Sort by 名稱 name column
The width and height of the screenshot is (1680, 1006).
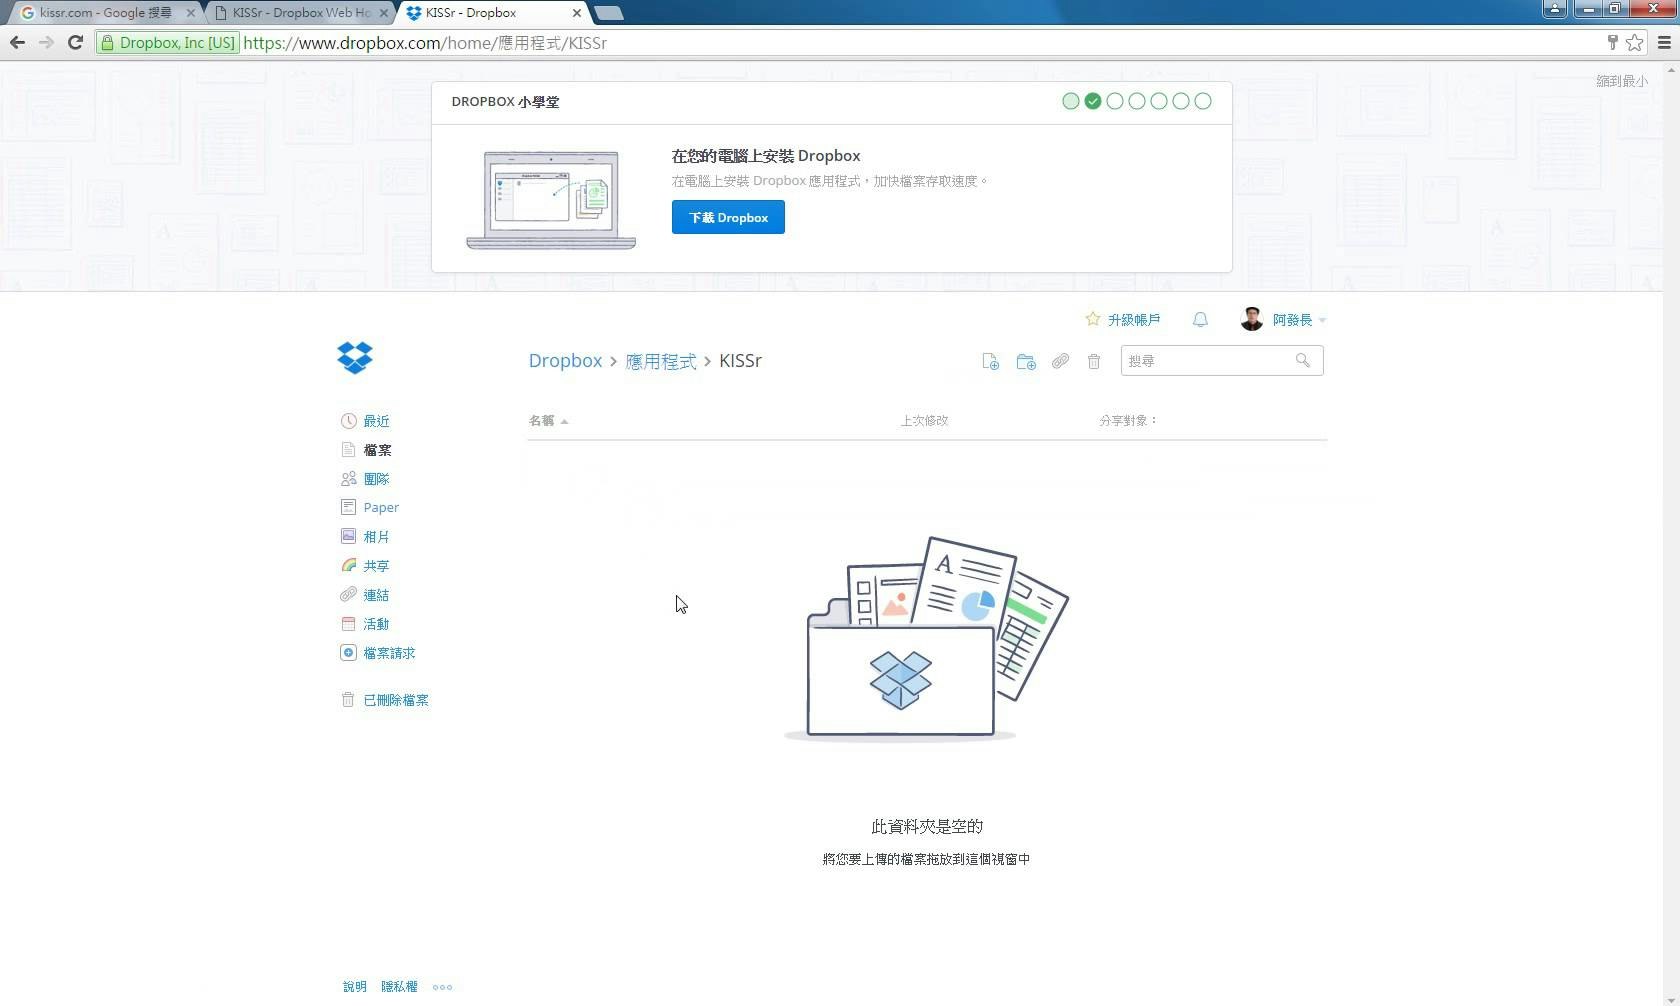[x=548, y=421]
